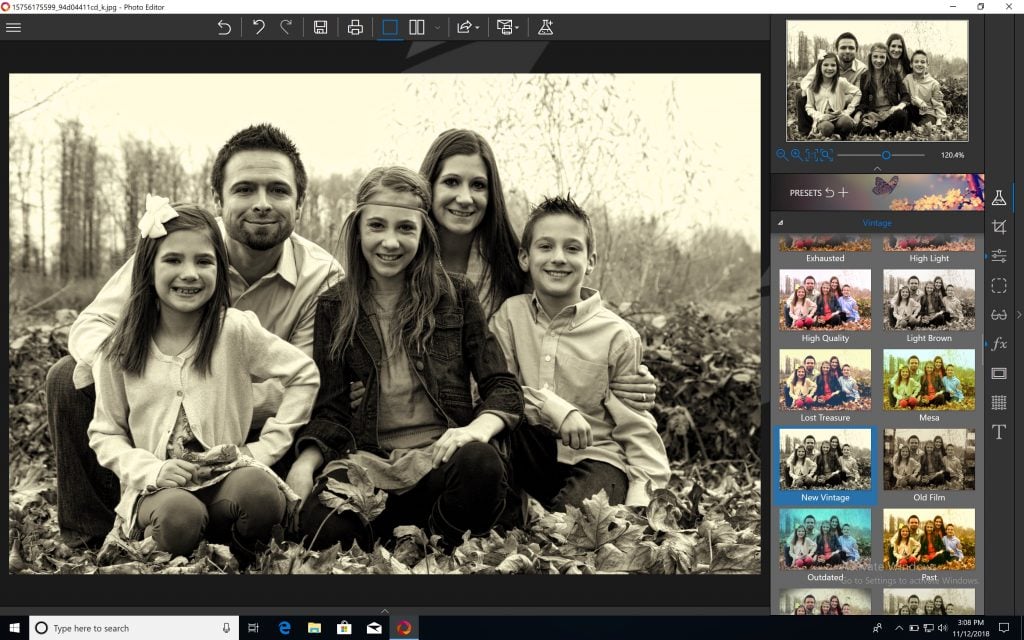Apply the Mesa preset
The image size is (1024, 640).
pos(929,386)
